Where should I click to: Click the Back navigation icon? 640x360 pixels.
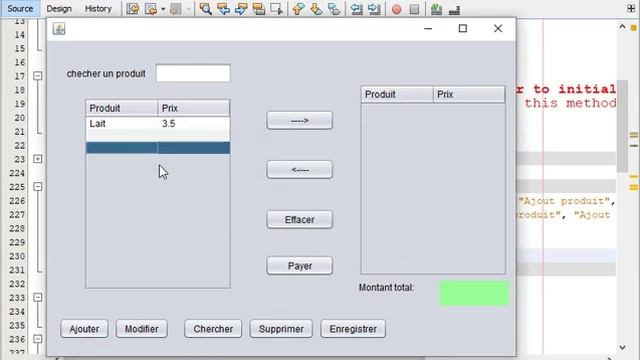pos(151,9)
